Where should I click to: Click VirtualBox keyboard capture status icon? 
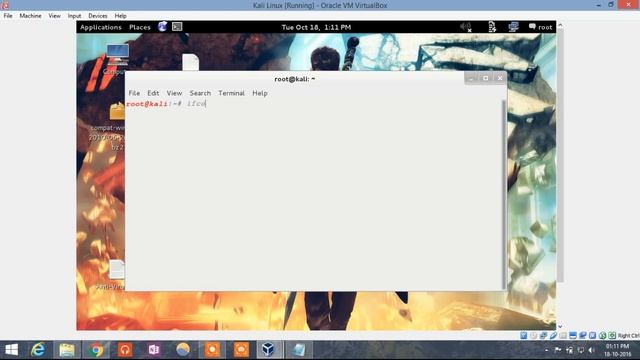click(612, 336)
